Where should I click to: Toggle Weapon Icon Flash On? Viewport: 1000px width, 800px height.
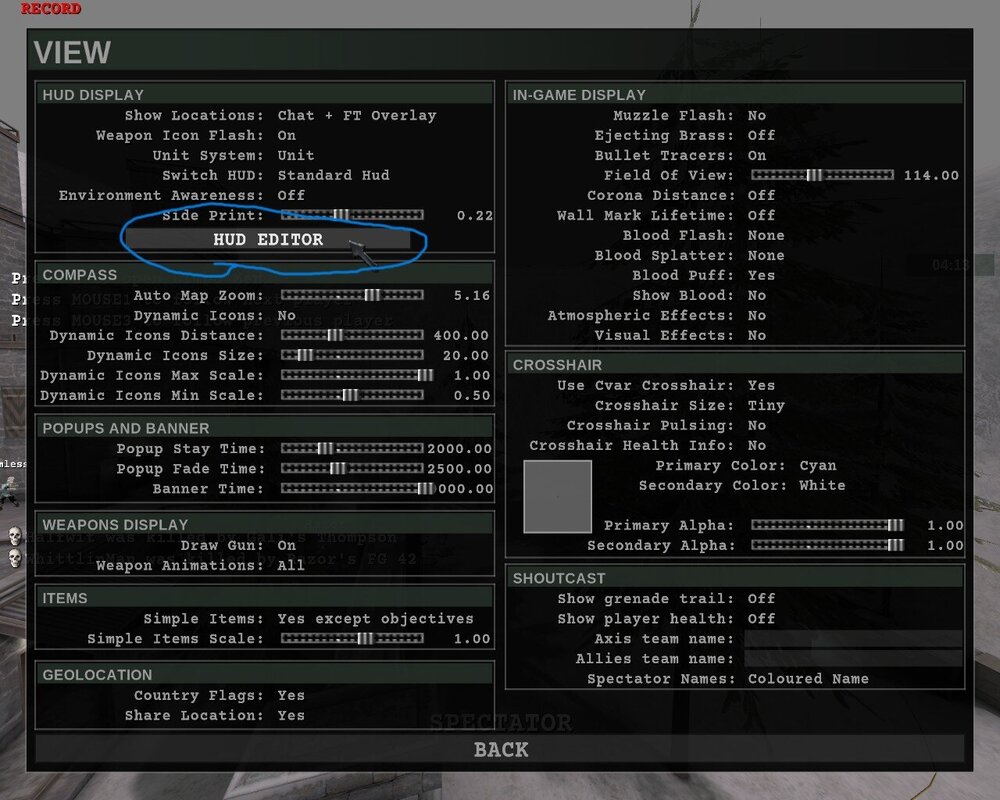point(286,135)
